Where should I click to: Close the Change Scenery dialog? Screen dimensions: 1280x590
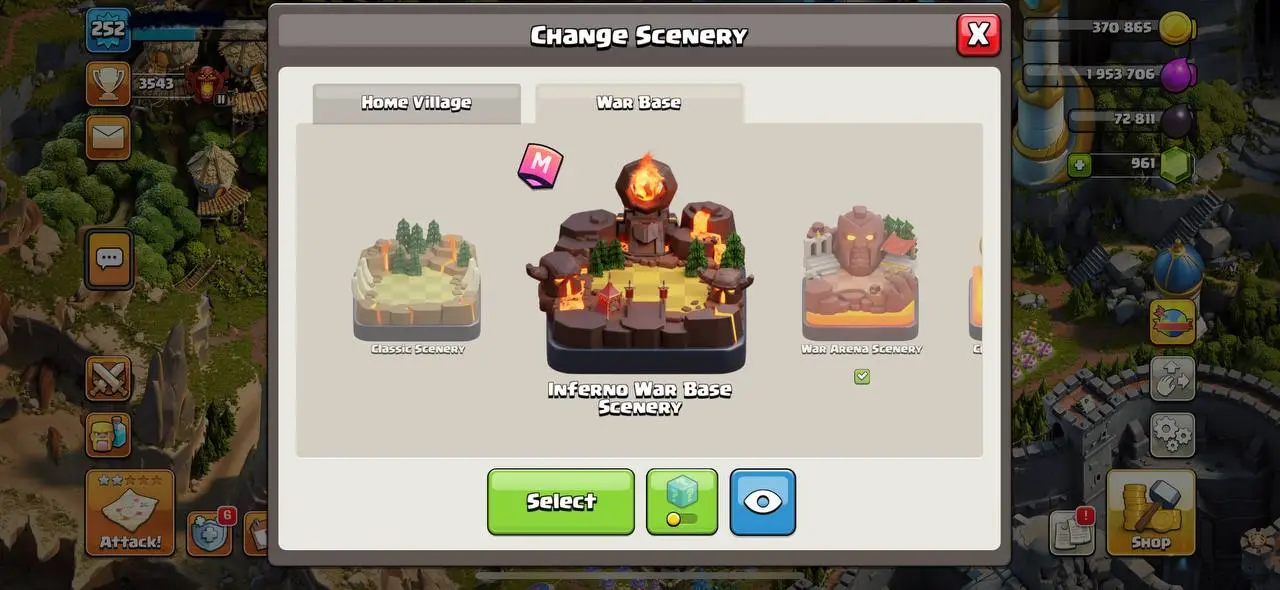coord(978,35)
